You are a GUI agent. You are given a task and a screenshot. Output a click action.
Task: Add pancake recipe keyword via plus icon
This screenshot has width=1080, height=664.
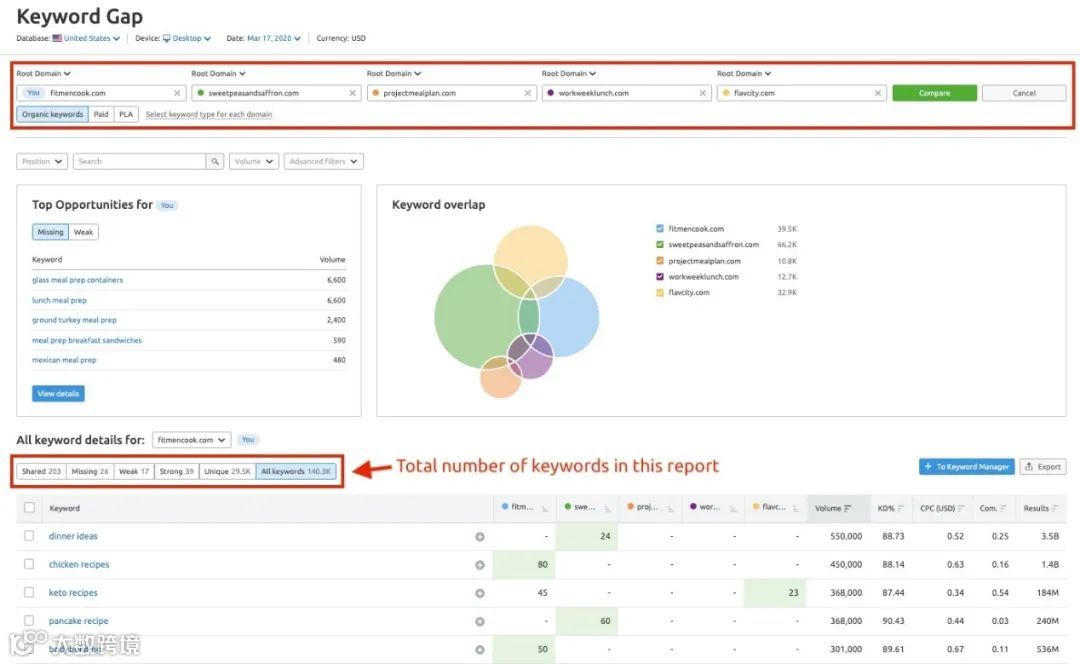pyautogui.click(x=479, y=621)
